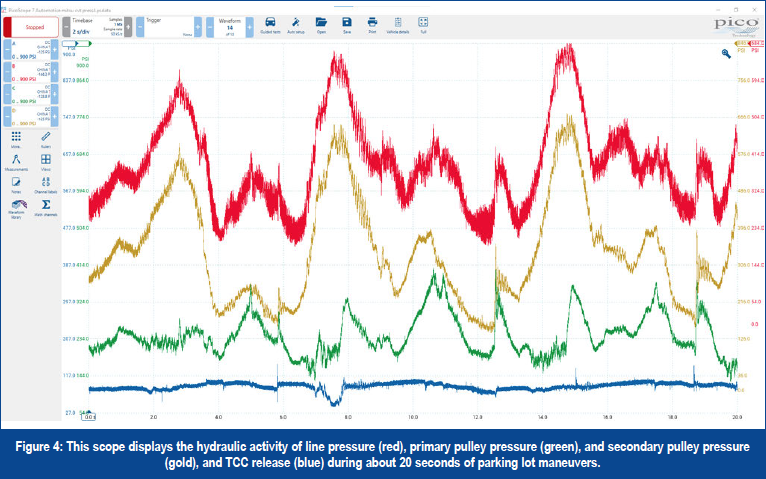
Task: Open the Trigger settings panel
Action: (169, 27)
